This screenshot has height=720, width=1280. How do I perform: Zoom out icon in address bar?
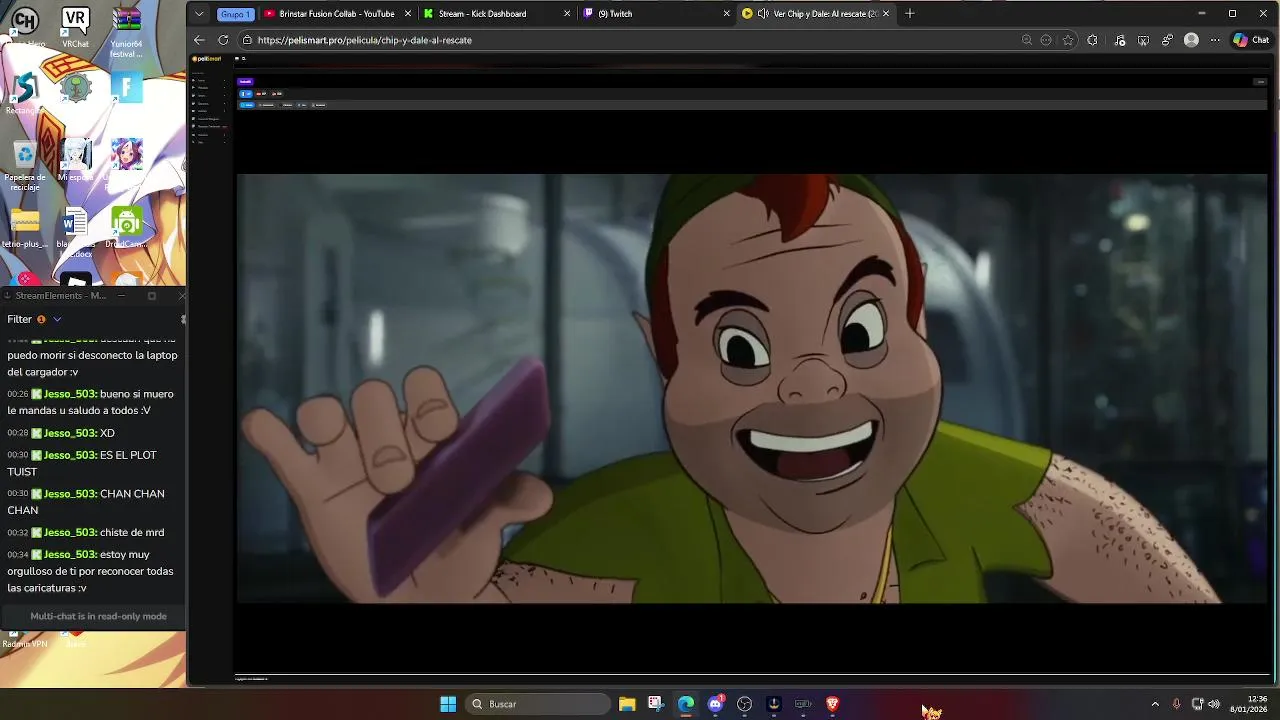(1027, 40)
